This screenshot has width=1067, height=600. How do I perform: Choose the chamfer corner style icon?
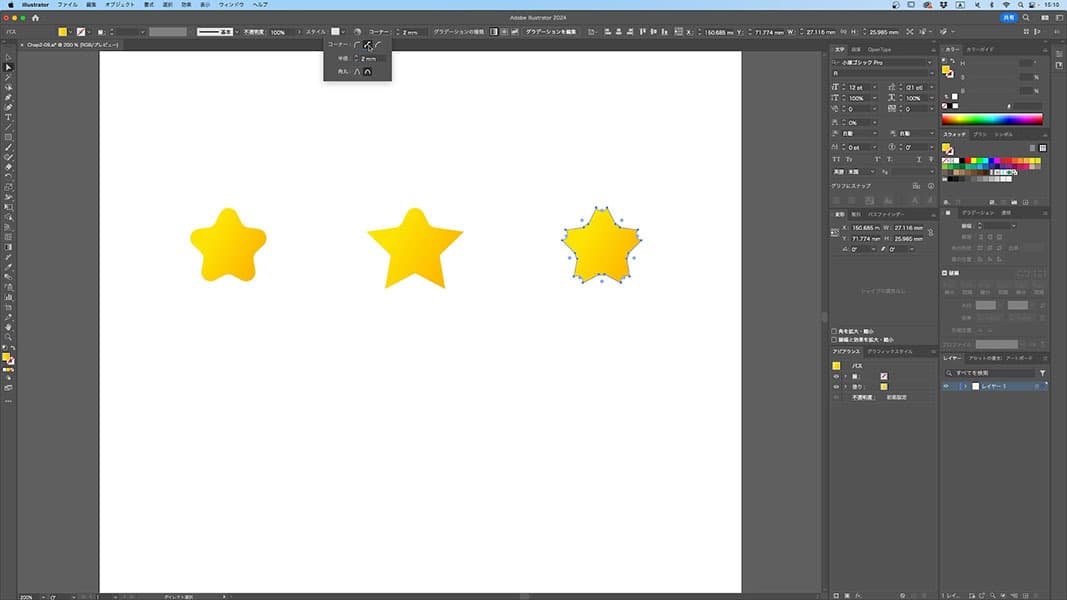coord(379,45)
